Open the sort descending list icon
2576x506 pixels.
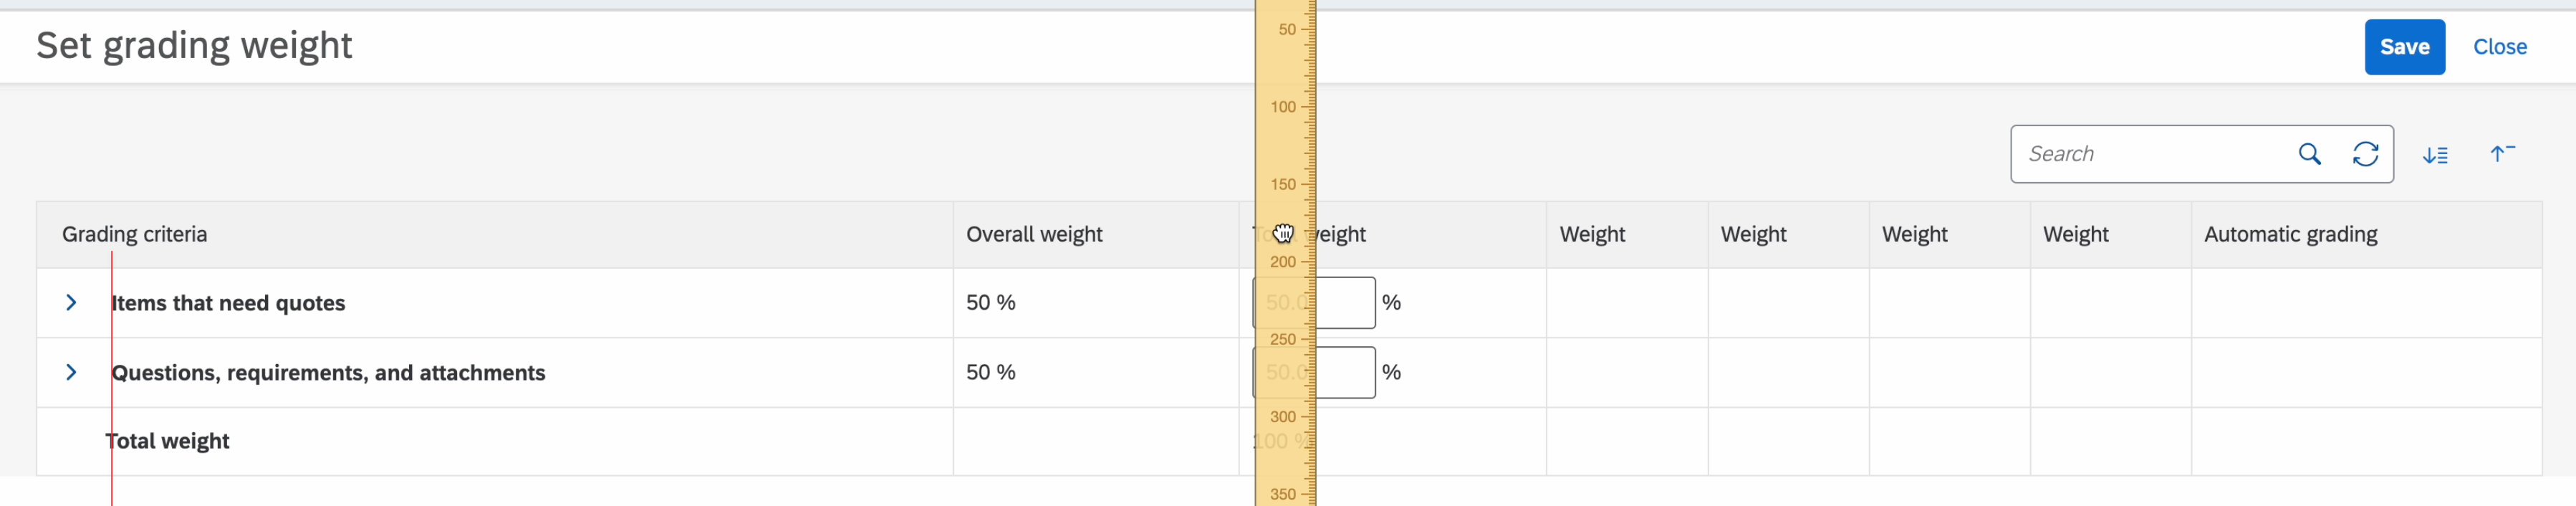pyautogui.click(x=2438, y=153)
